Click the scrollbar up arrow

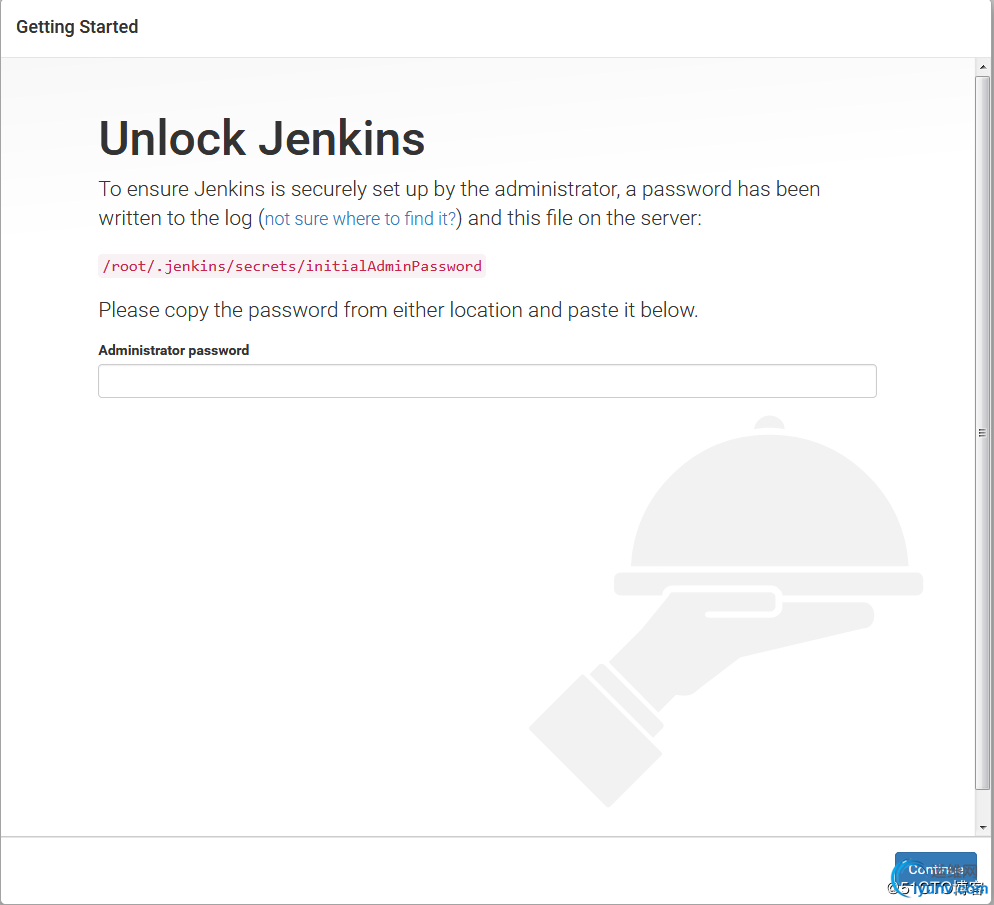(x=983, y=67)
